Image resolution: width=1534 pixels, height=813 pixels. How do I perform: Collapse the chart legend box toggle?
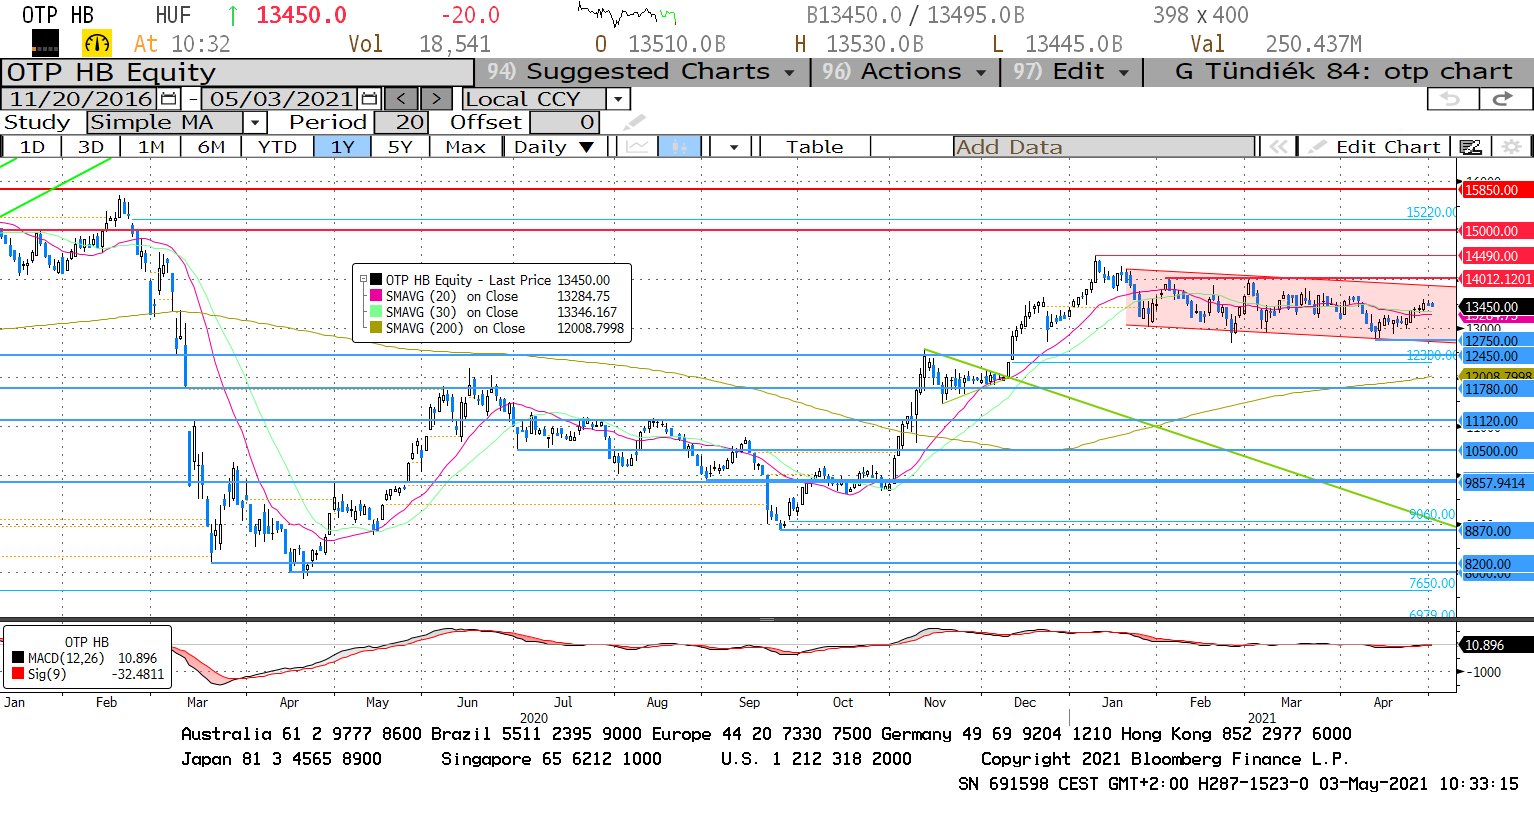point(363,280)
